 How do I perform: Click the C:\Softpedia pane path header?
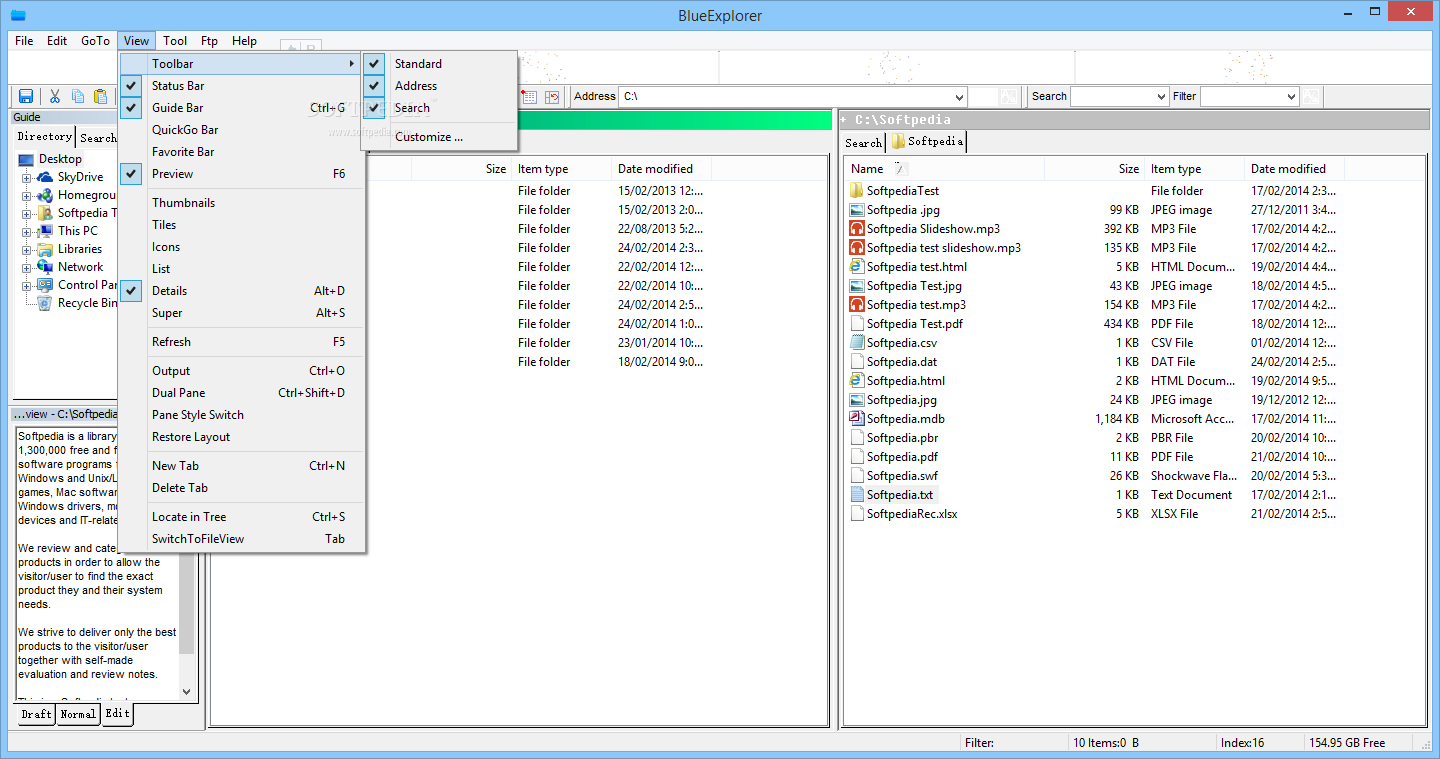pos(1134,120)
